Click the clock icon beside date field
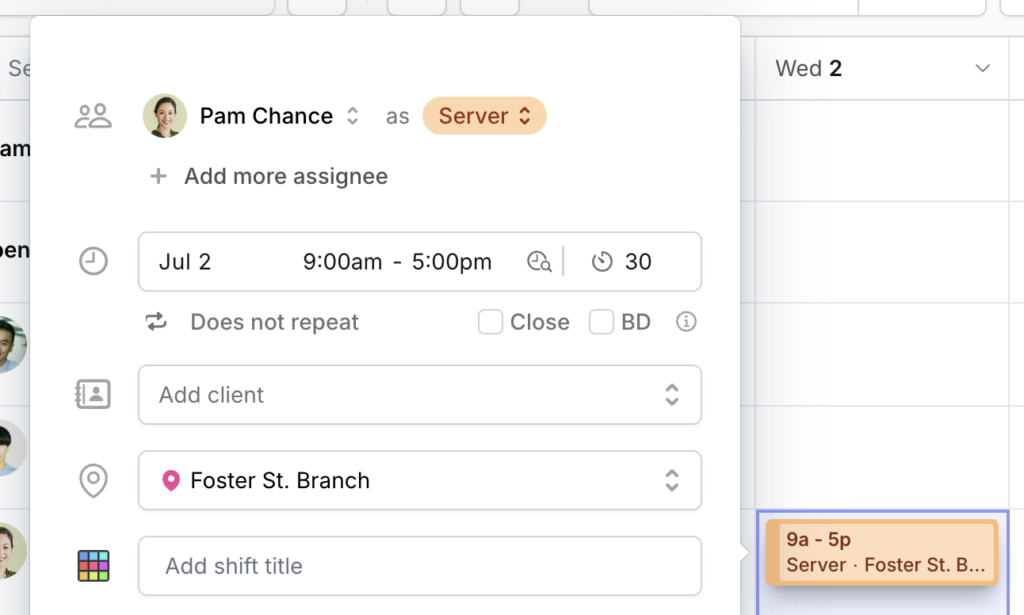The height and width of the screenshot is (615, 1024). [93, 261]
